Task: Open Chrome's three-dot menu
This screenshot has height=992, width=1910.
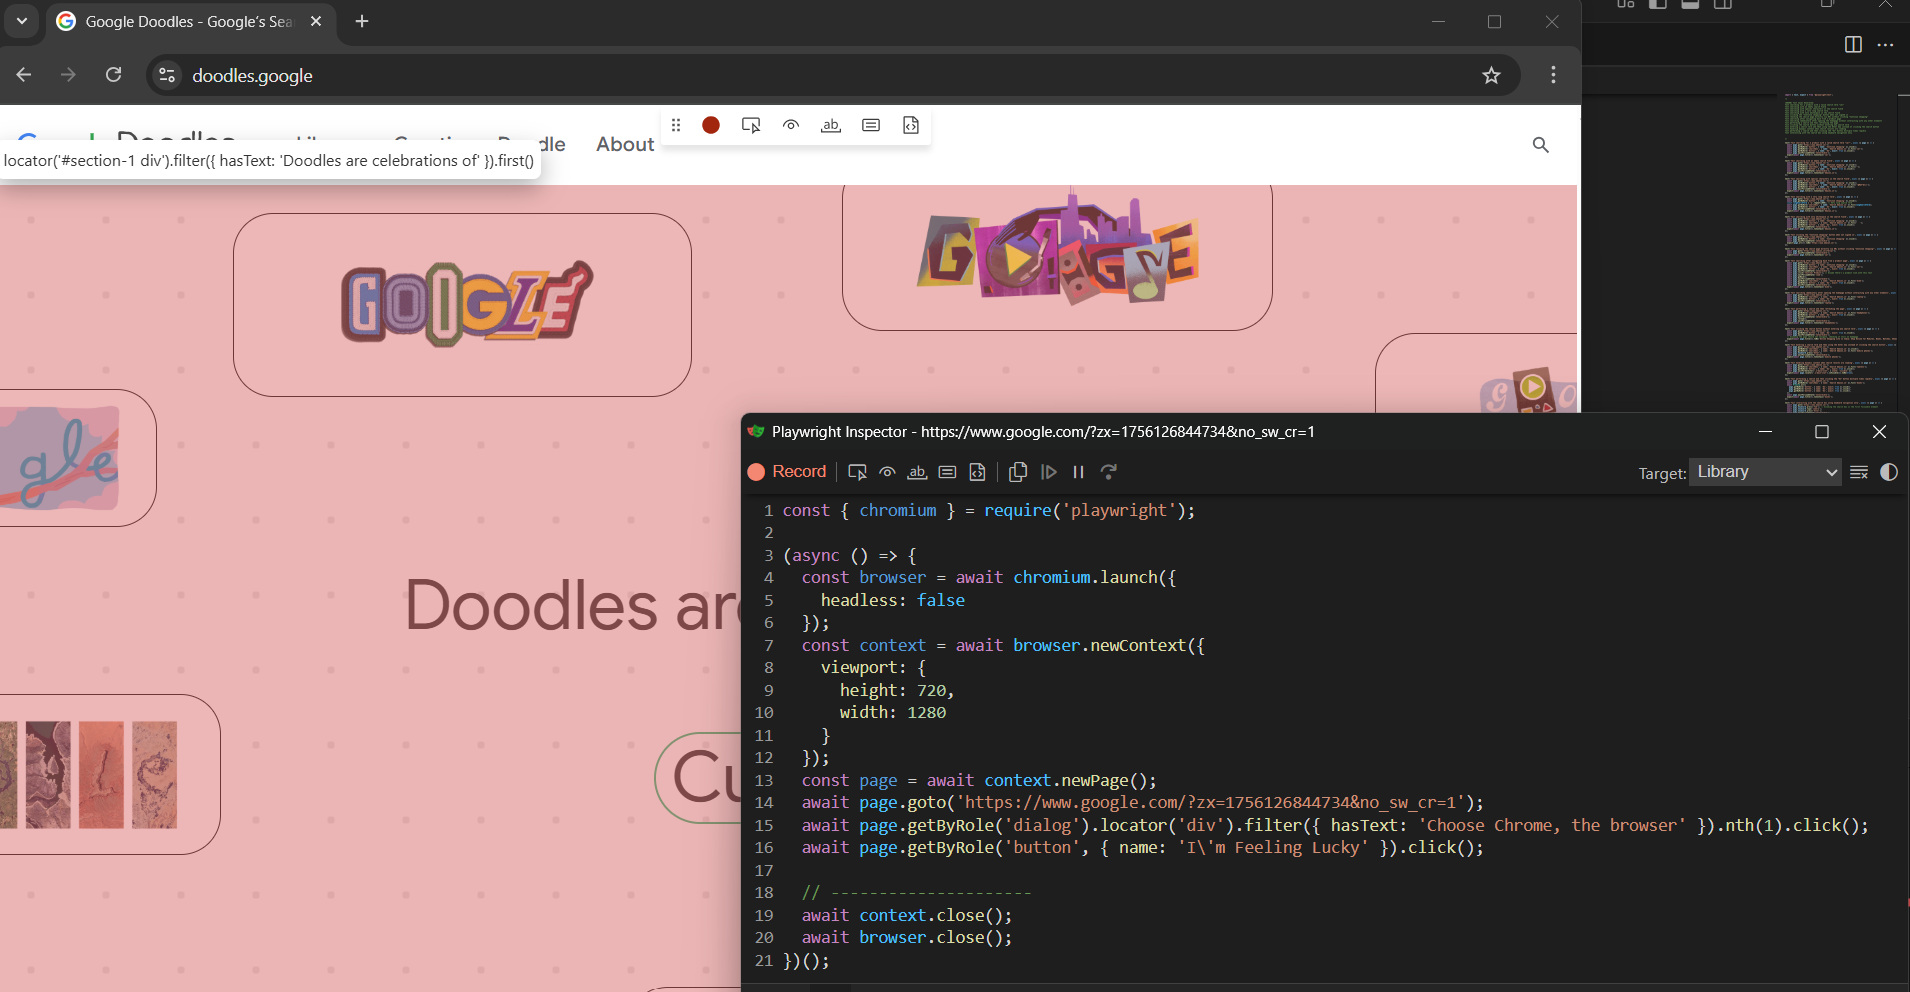Action: tap(1553, 75)
